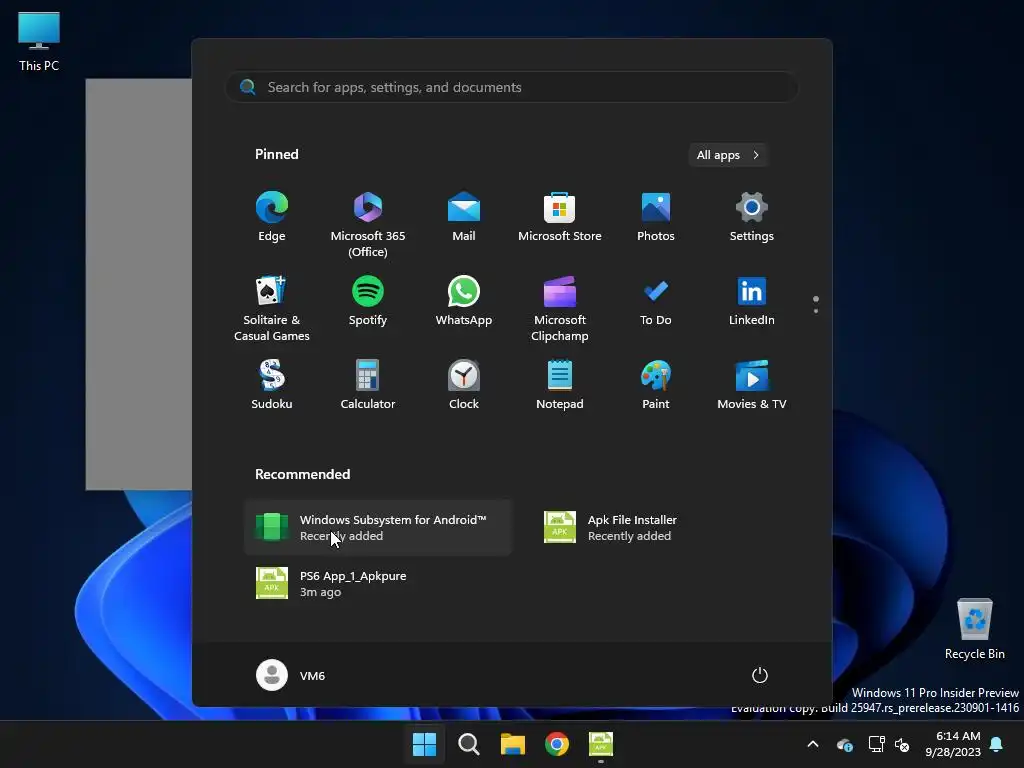This screenshot has width=1024, height=768.
Task: Click the Start menu search box
Action: click(512, 87)
